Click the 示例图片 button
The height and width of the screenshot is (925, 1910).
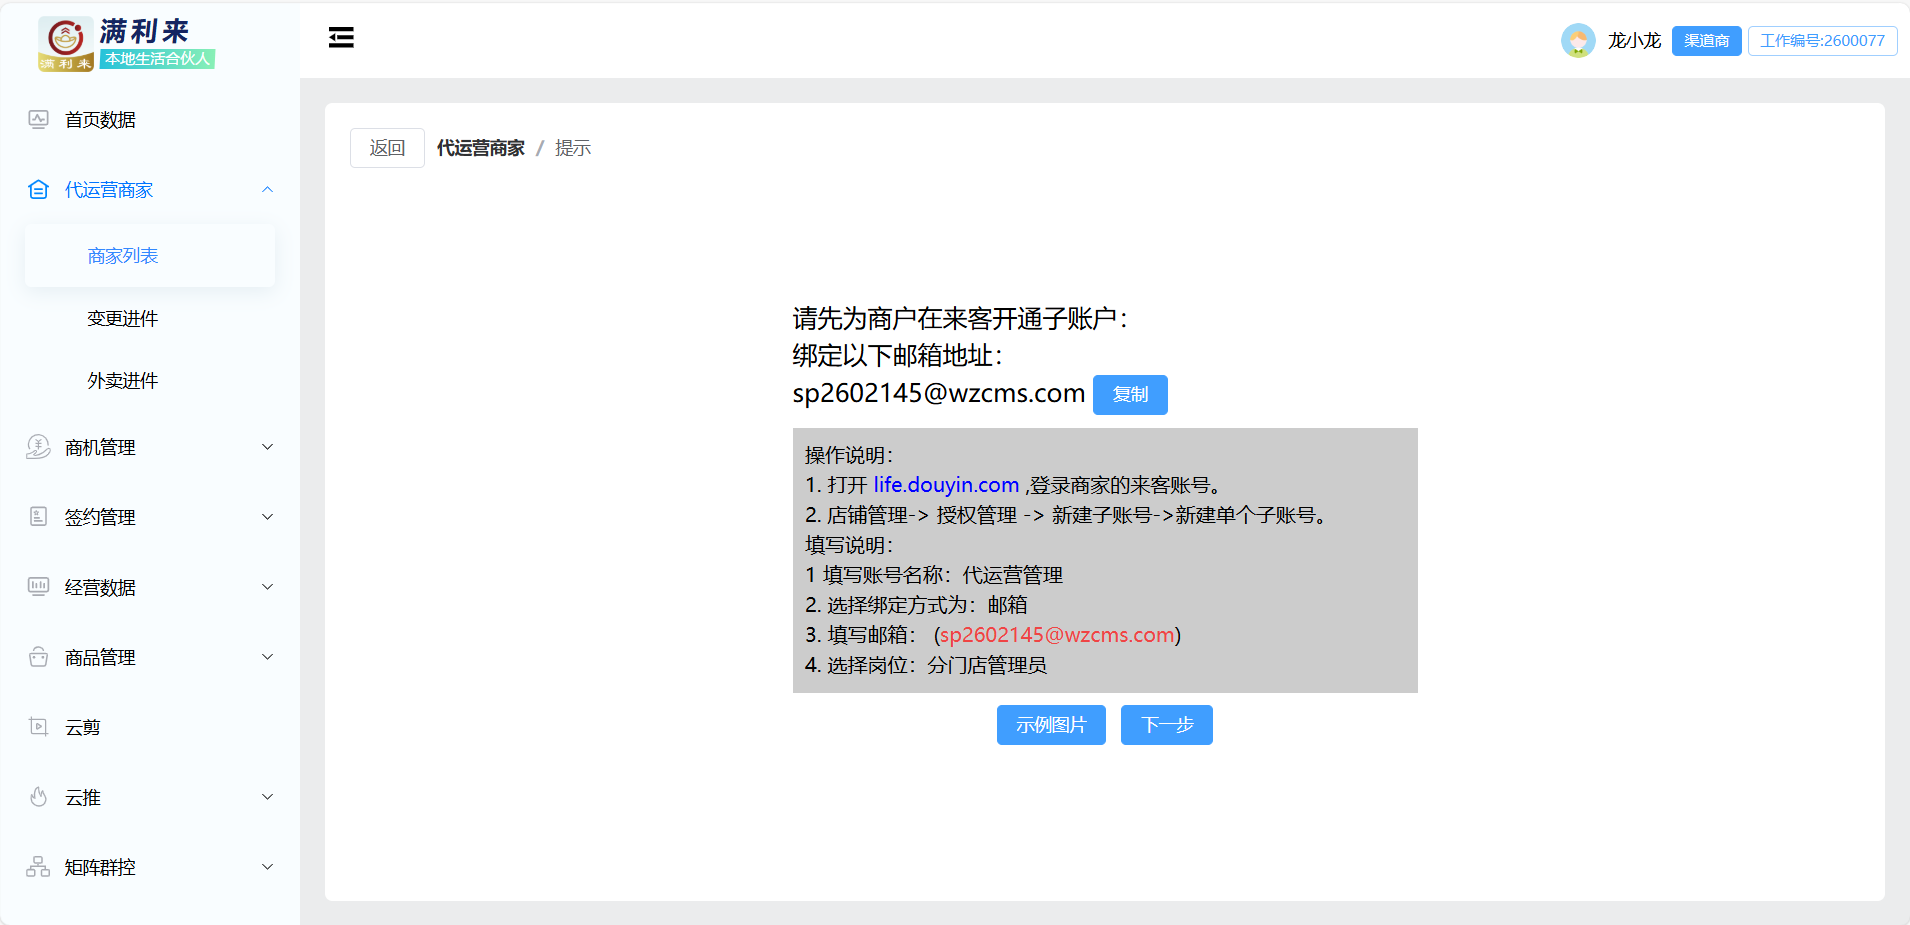1051,725
